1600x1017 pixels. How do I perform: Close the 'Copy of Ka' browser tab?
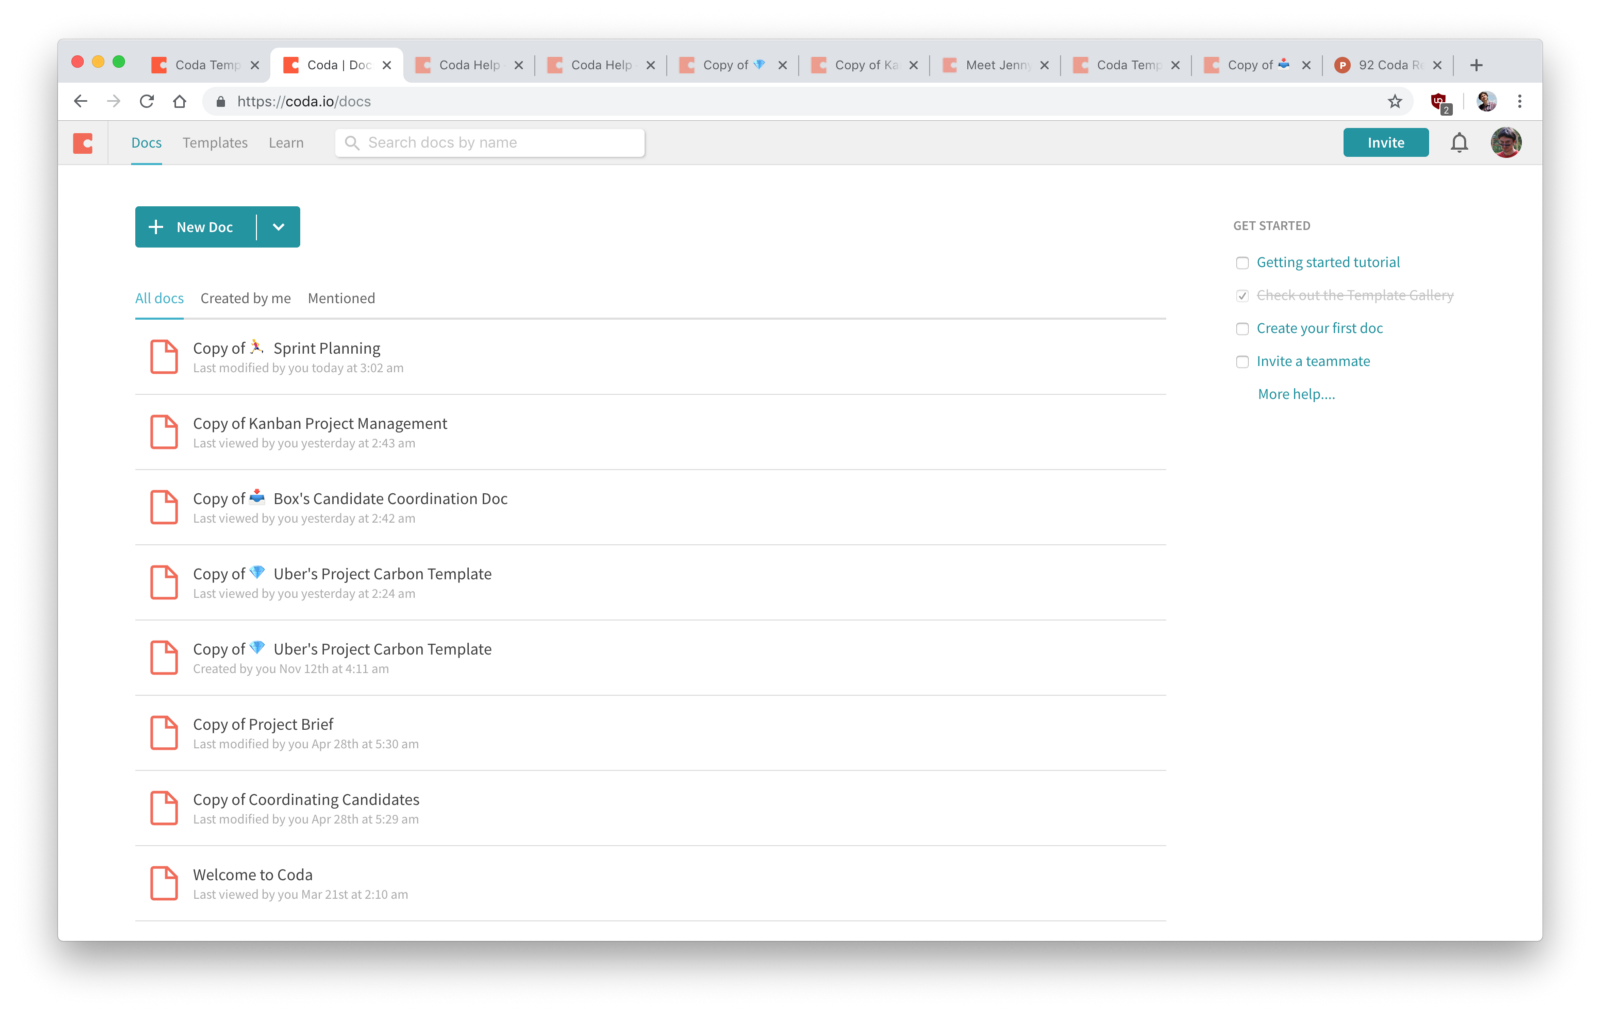[913, 65]
